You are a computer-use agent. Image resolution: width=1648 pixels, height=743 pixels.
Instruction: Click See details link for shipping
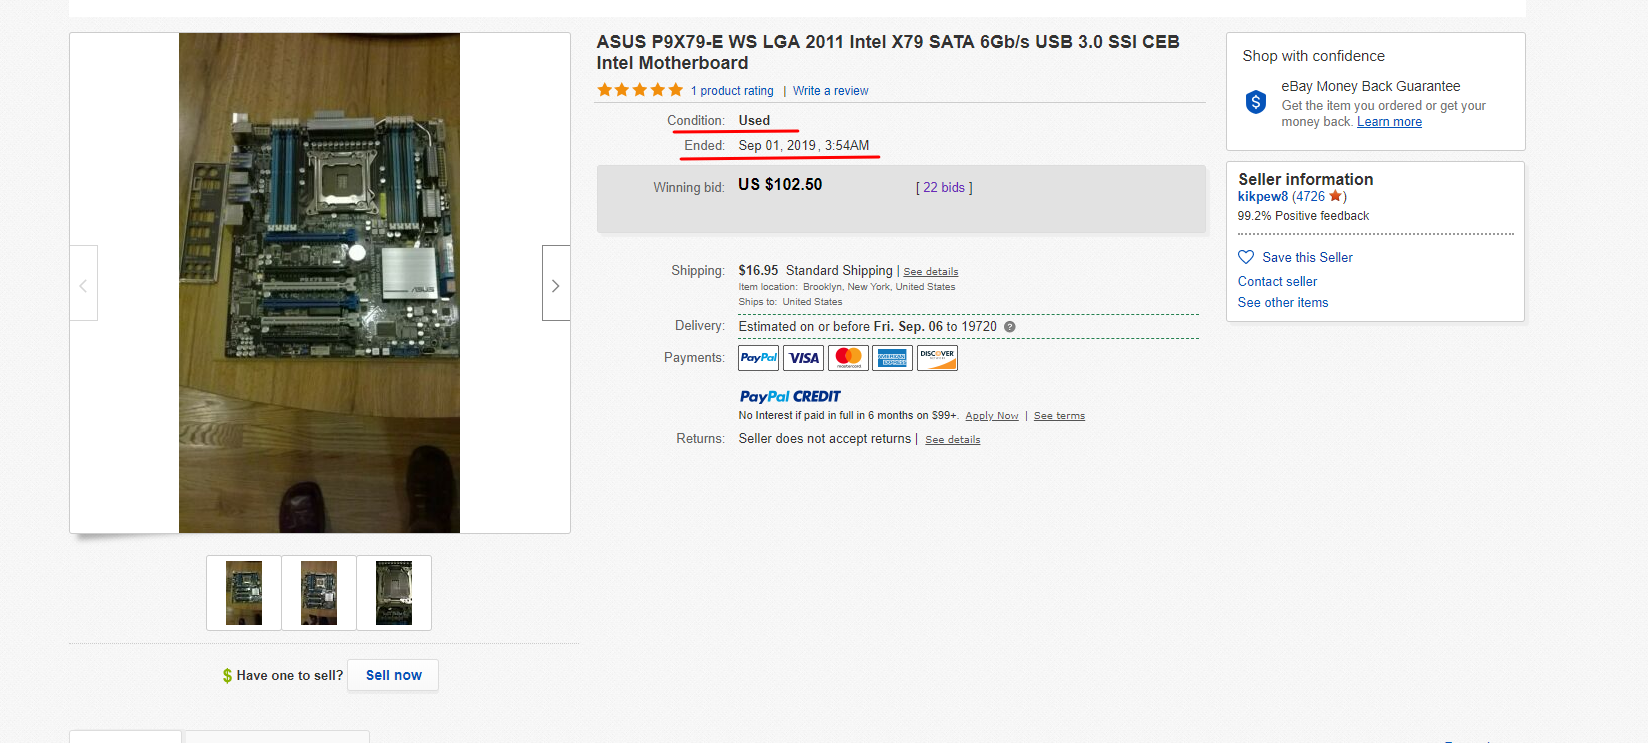931,272
